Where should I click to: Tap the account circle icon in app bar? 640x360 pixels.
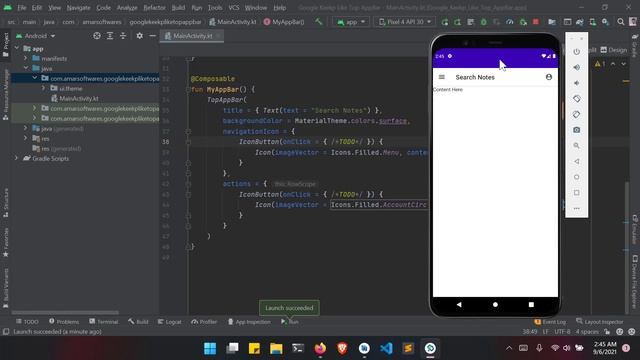549,77
